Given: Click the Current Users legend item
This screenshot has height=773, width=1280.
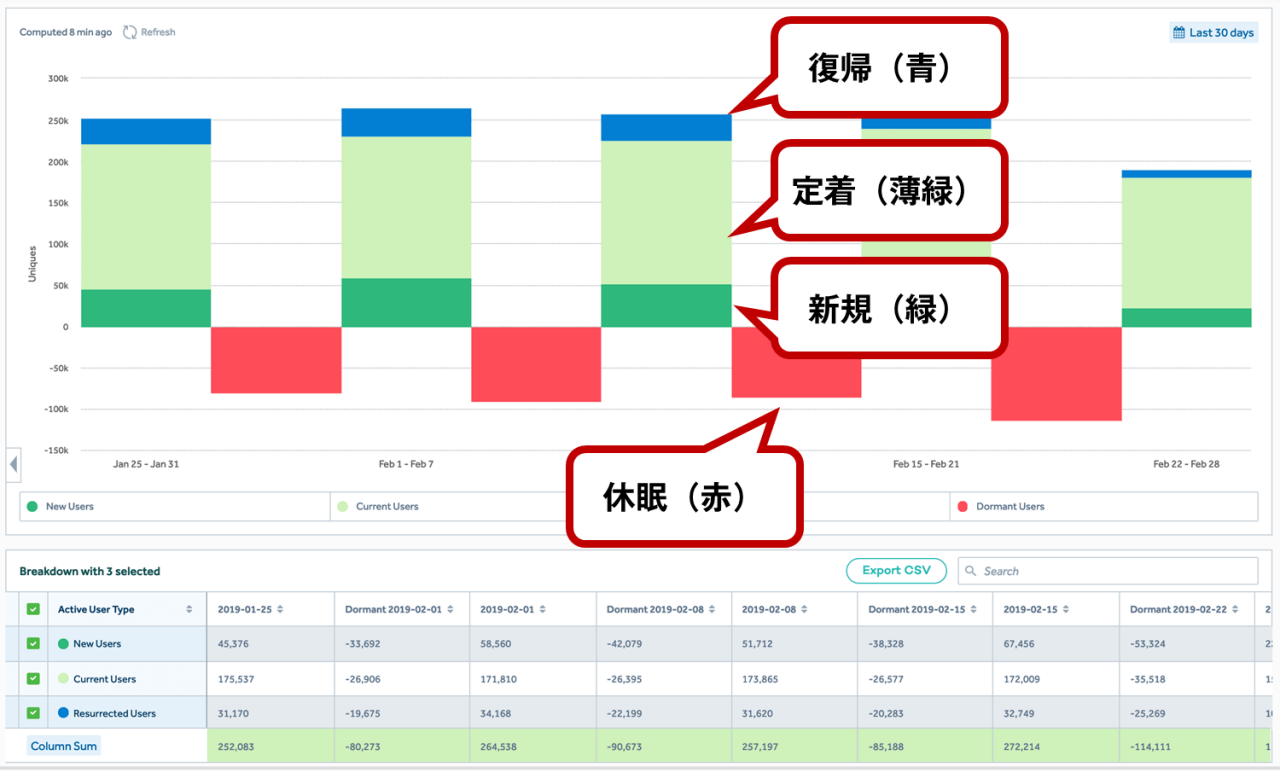Looking at the screenshot, I should [x=387, y=507].
